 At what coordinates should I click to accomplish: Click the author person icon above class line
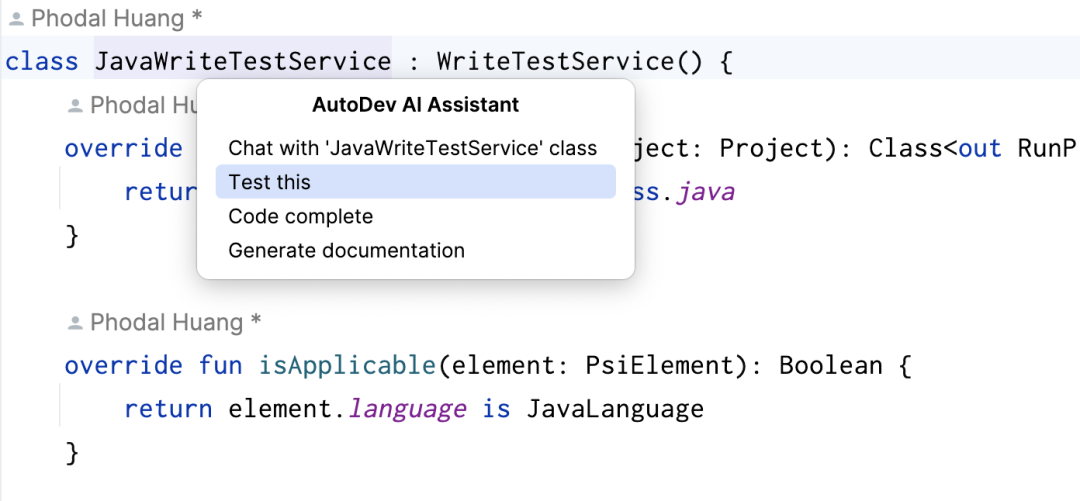point(17,20)
